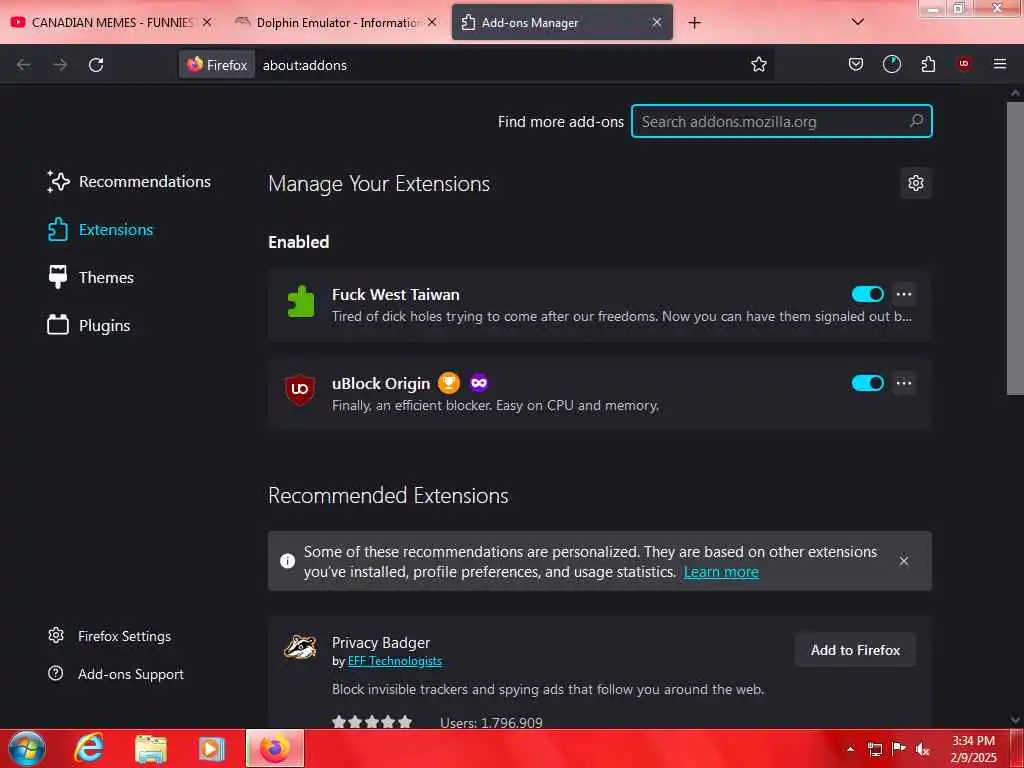Open the Recommendations sidebar section

point(129,182)
